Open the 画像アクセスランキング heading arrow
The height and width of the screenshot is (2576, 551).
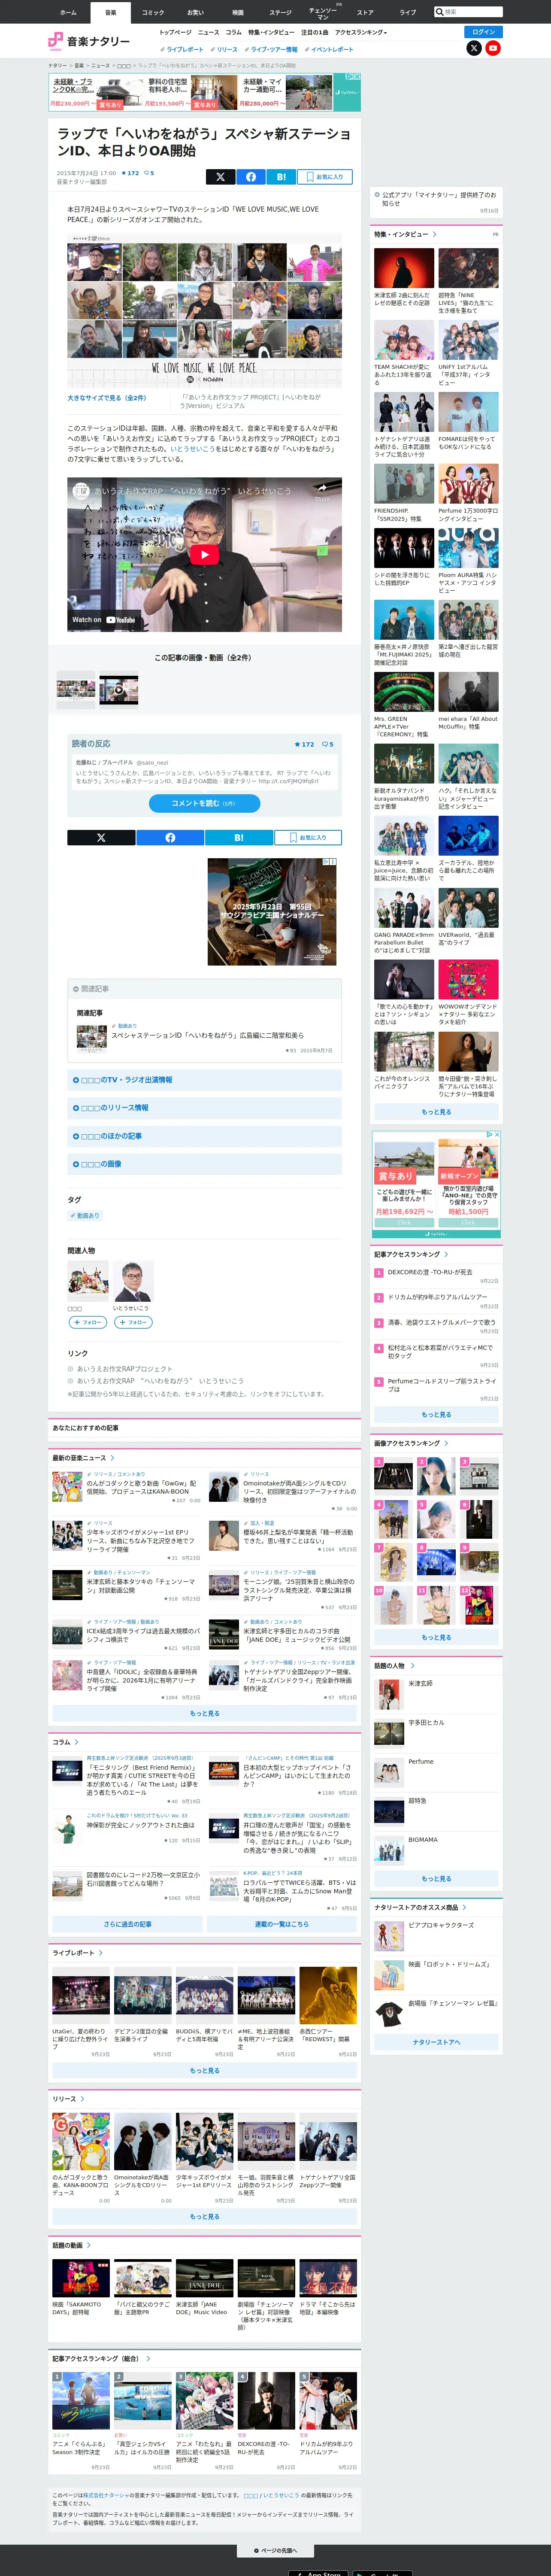click(446, 1443)
